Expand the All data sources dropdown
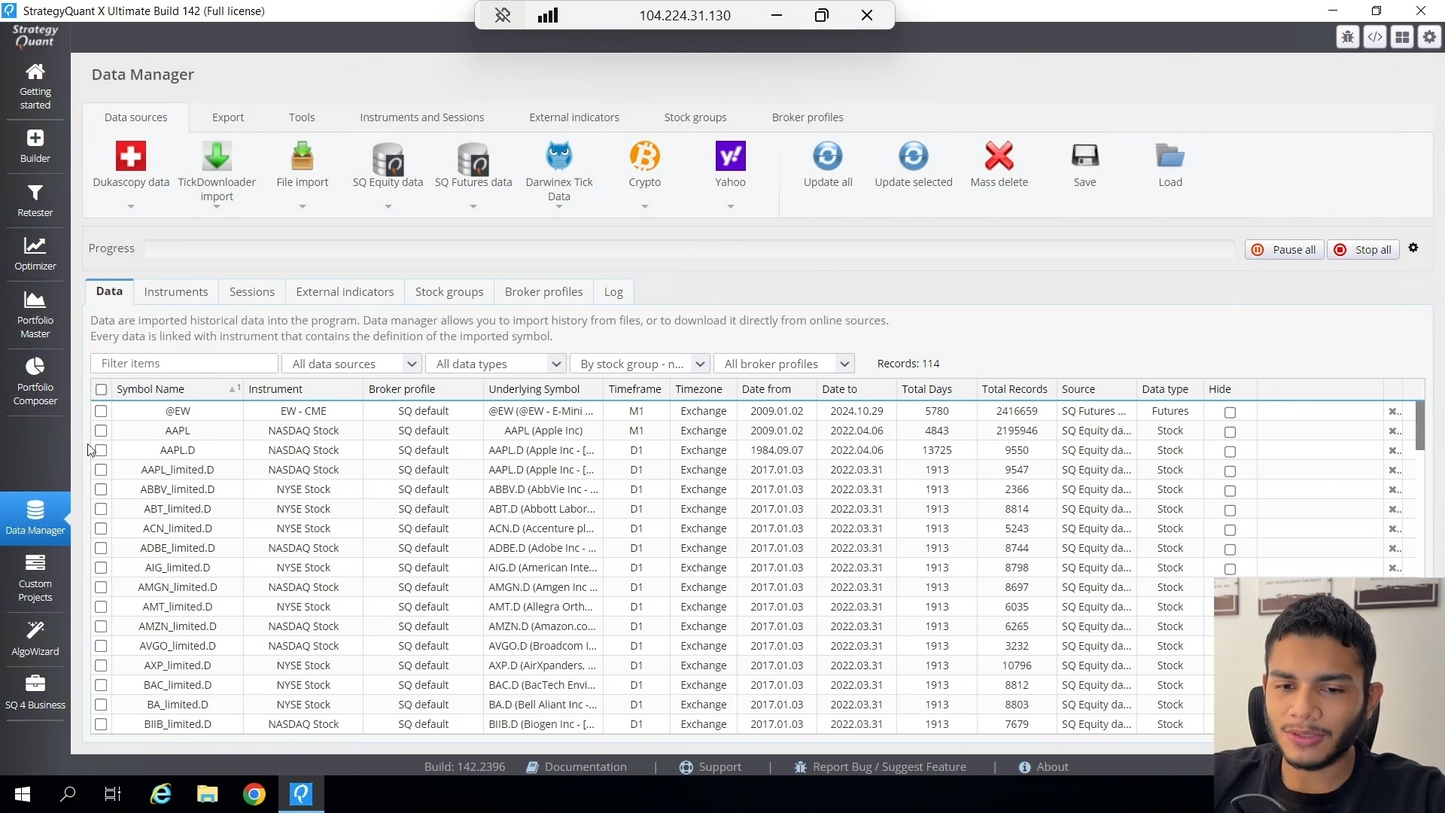This screenshot has width=1445, height=813. pyautogui.click(x=352, y=364)
